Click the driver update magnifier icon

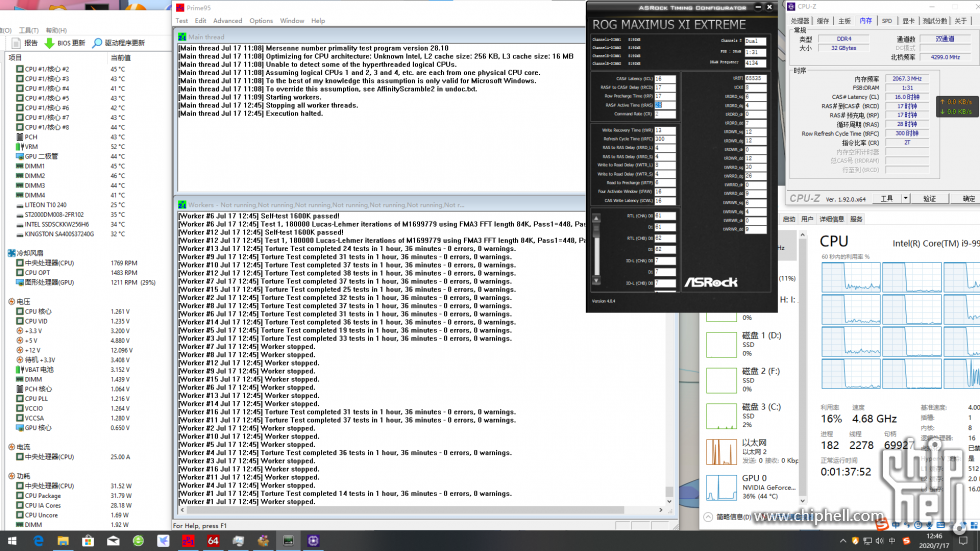coord(97,43)
